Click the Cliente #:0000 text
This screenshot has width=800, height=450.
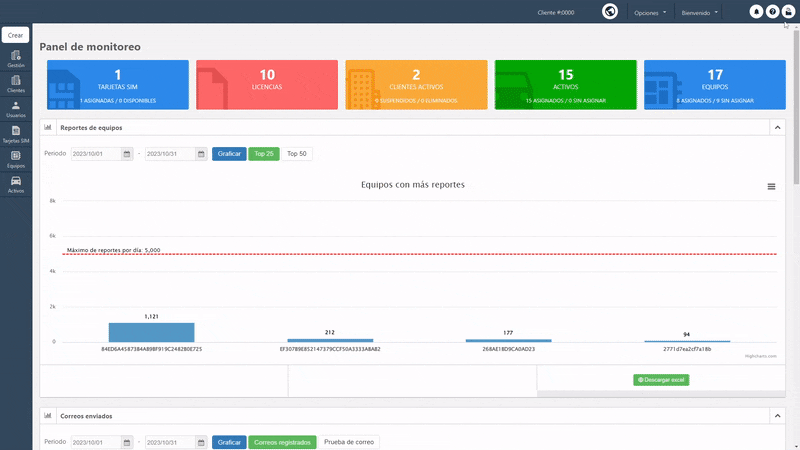point(556,13)
